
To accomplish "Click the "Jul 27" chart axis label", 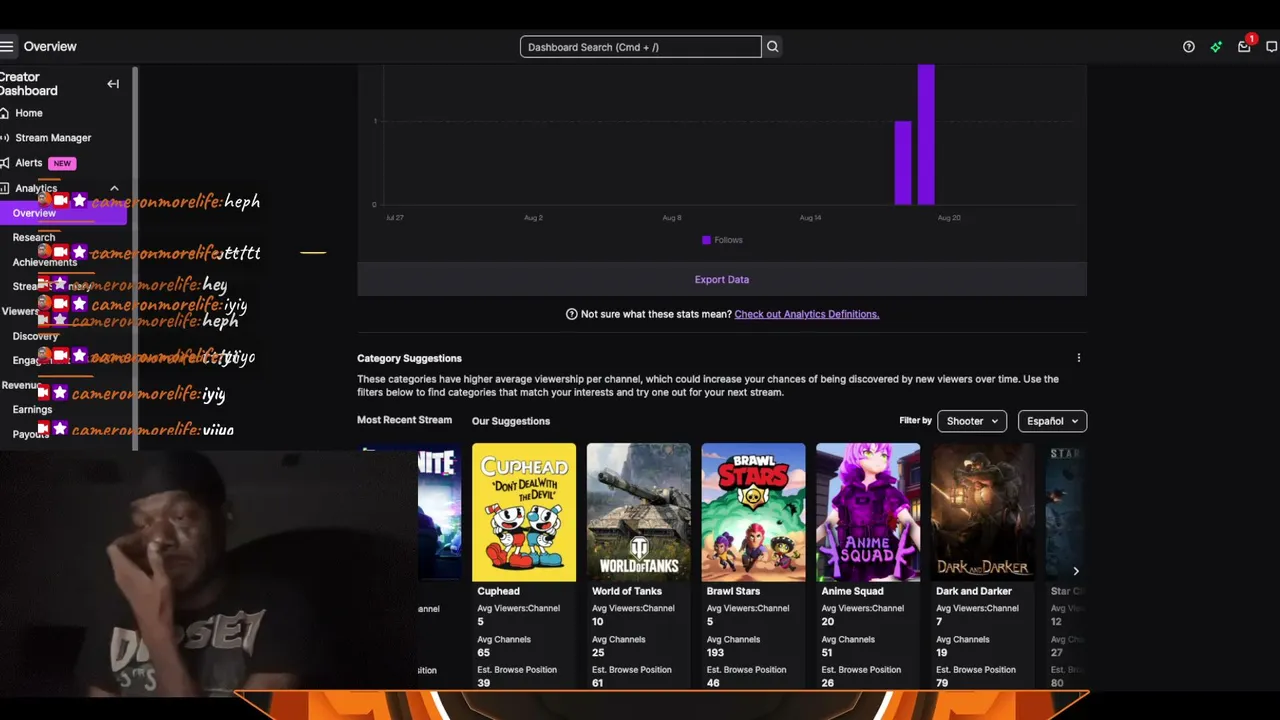I will click(x=395, y=218).
